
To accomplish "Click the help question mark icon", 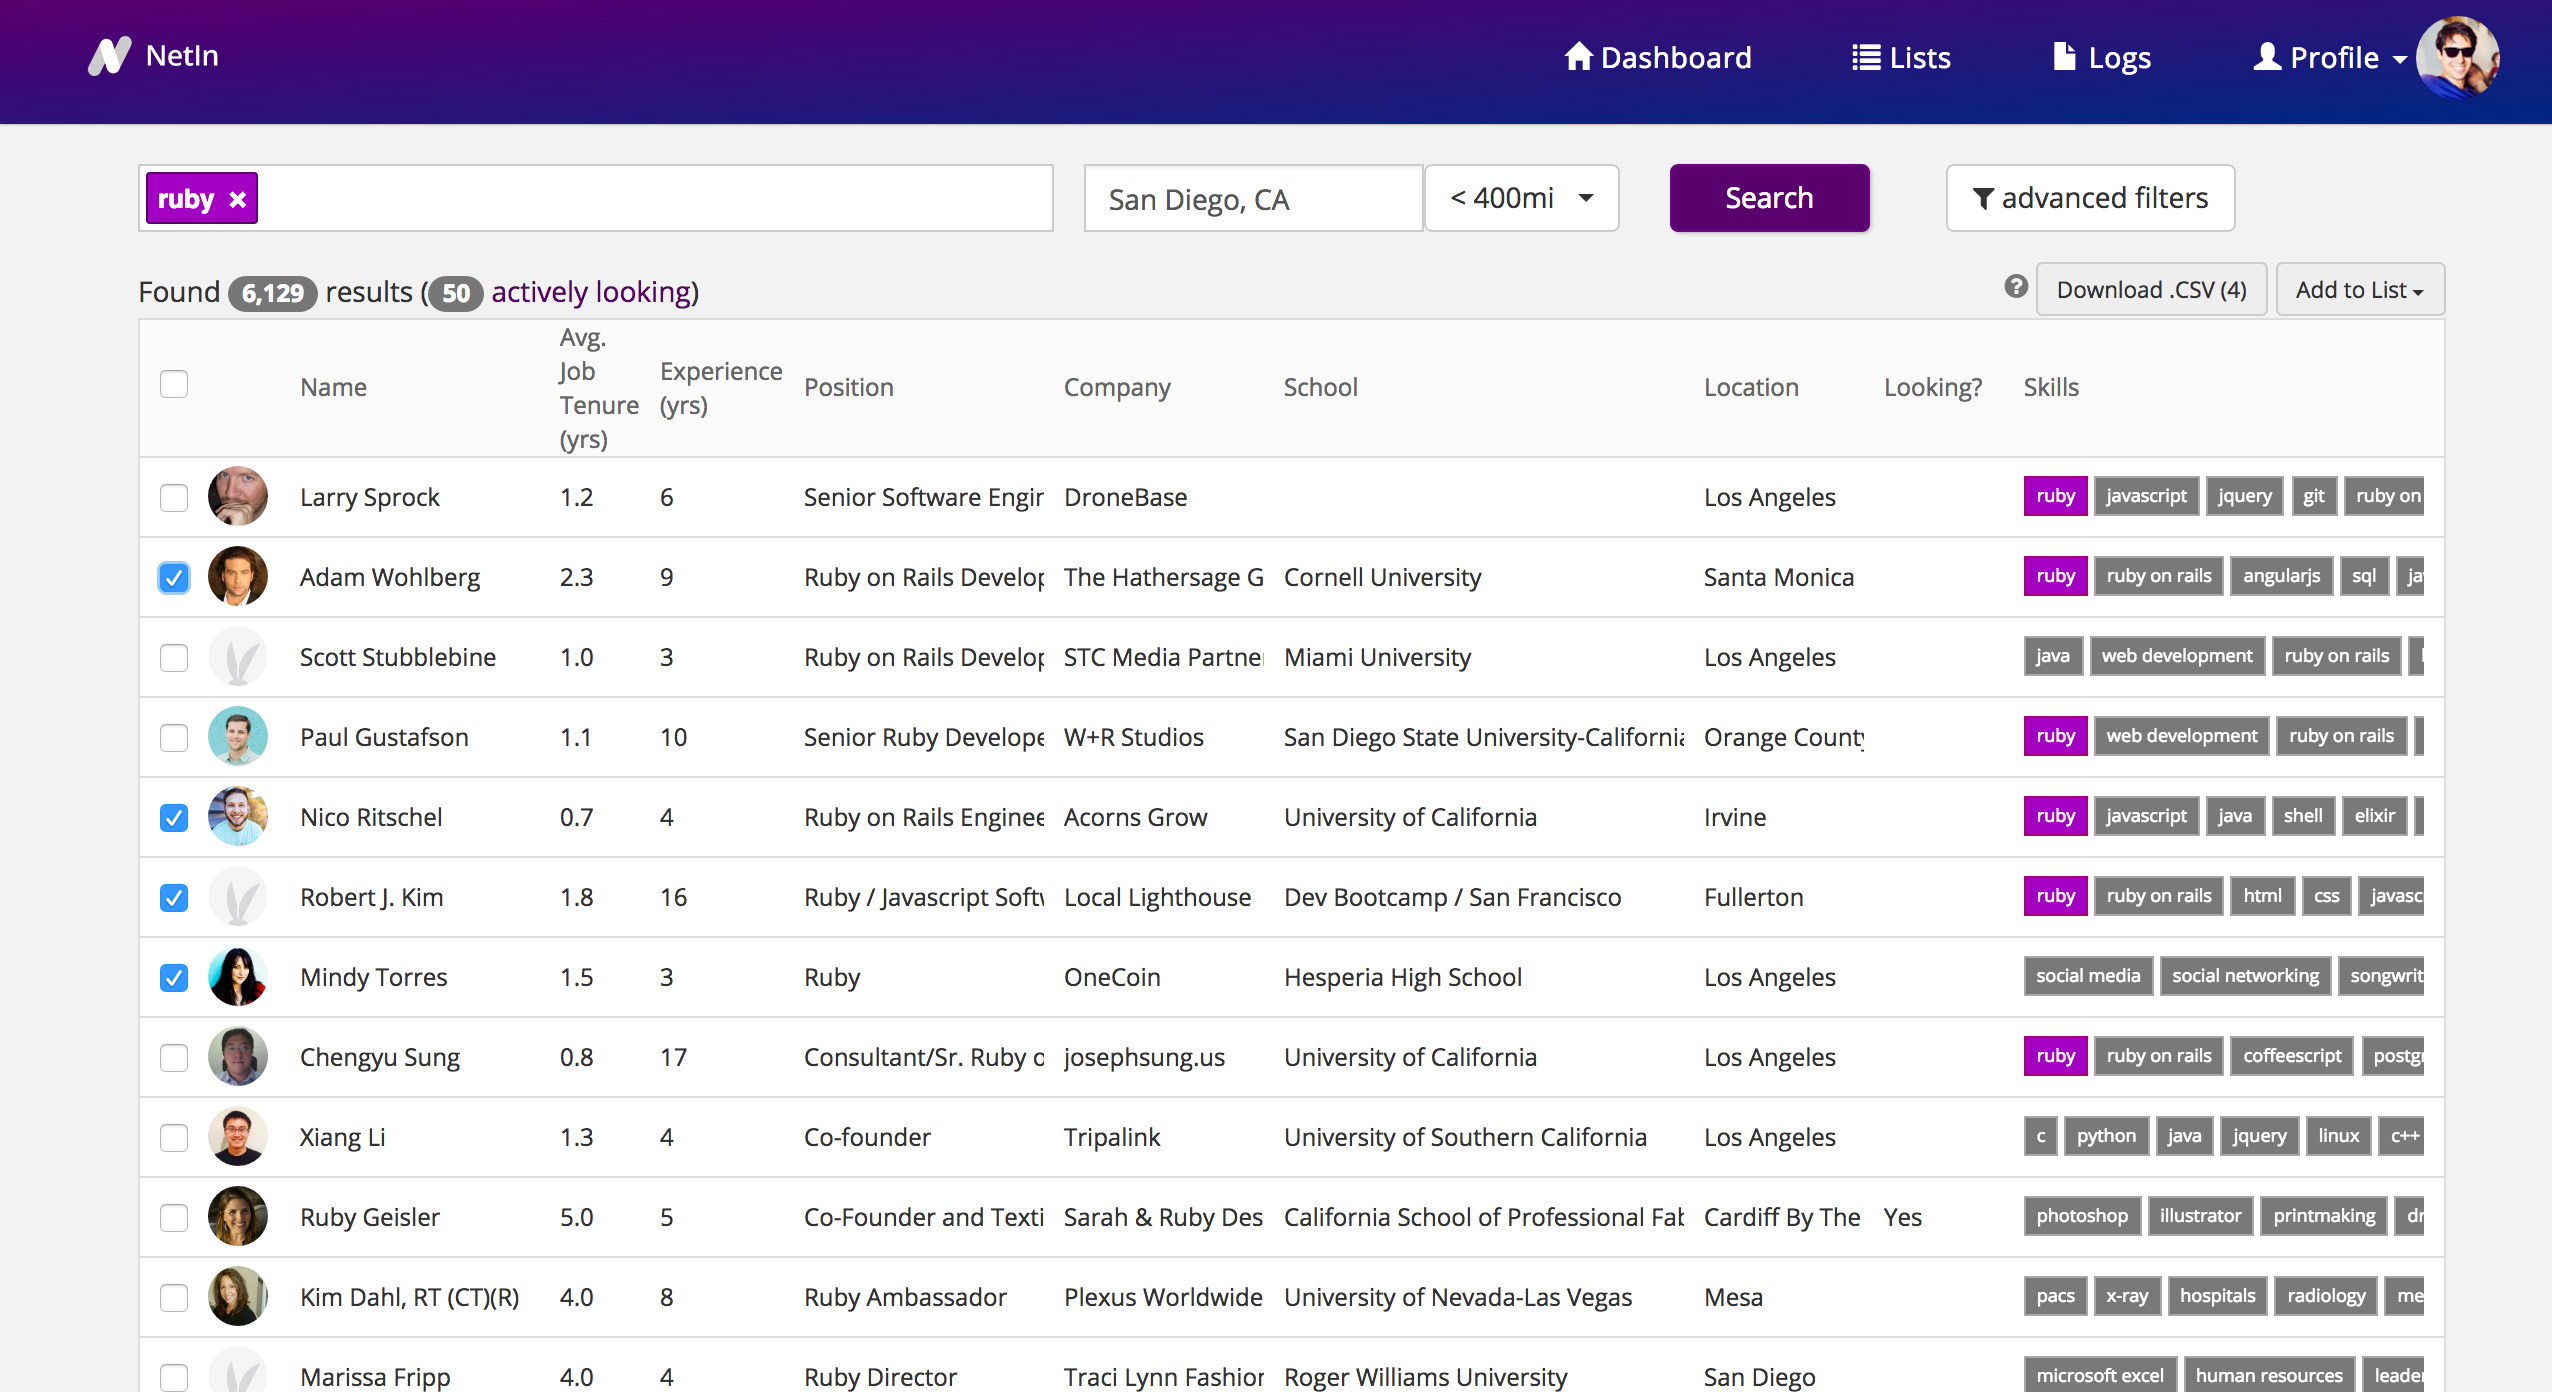I will [2015, 288].
